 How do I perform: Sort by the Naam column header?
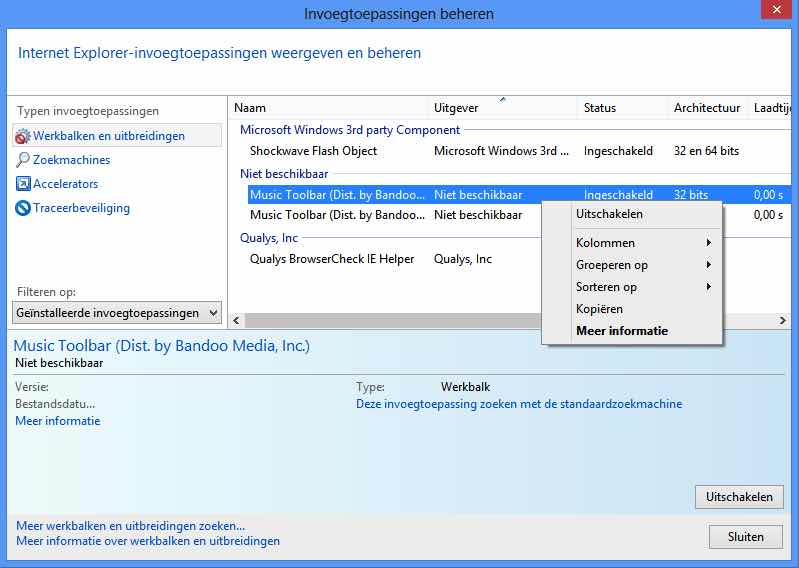click(x=329, y=108)
